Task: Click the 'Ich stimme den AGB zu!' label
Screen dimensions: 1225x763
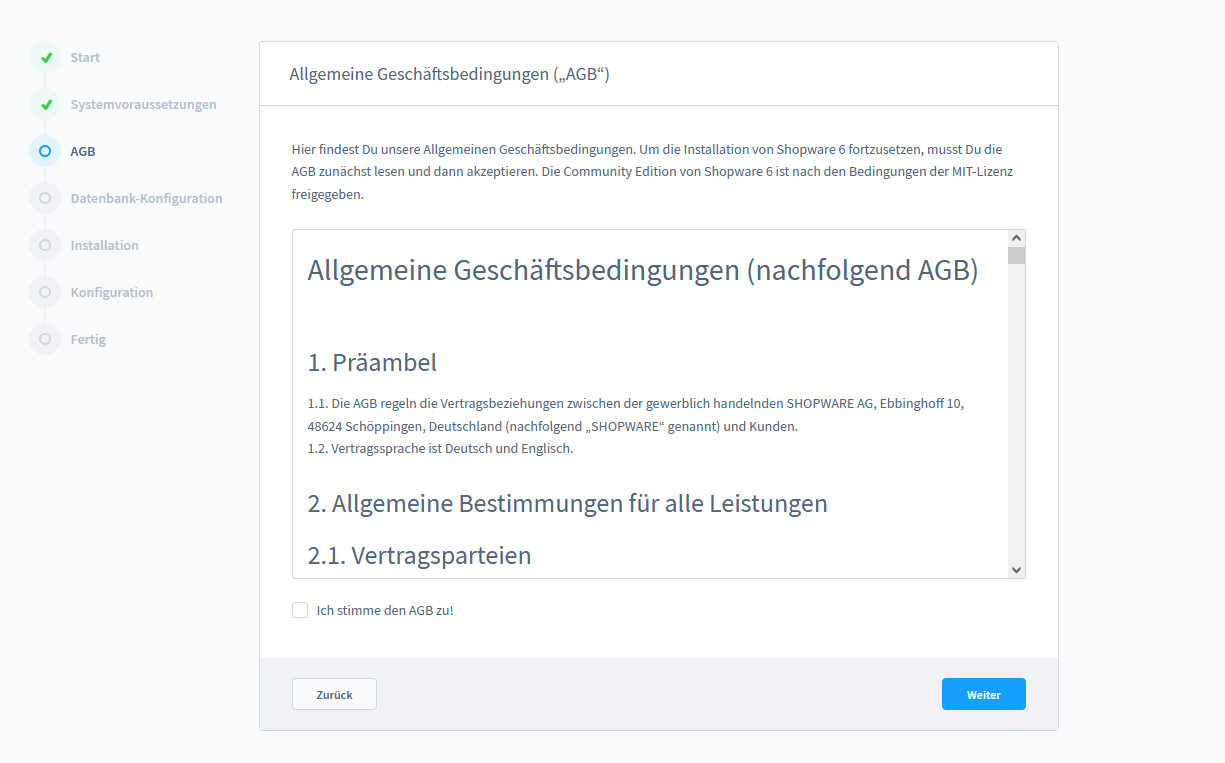Action: pos(385,610)
